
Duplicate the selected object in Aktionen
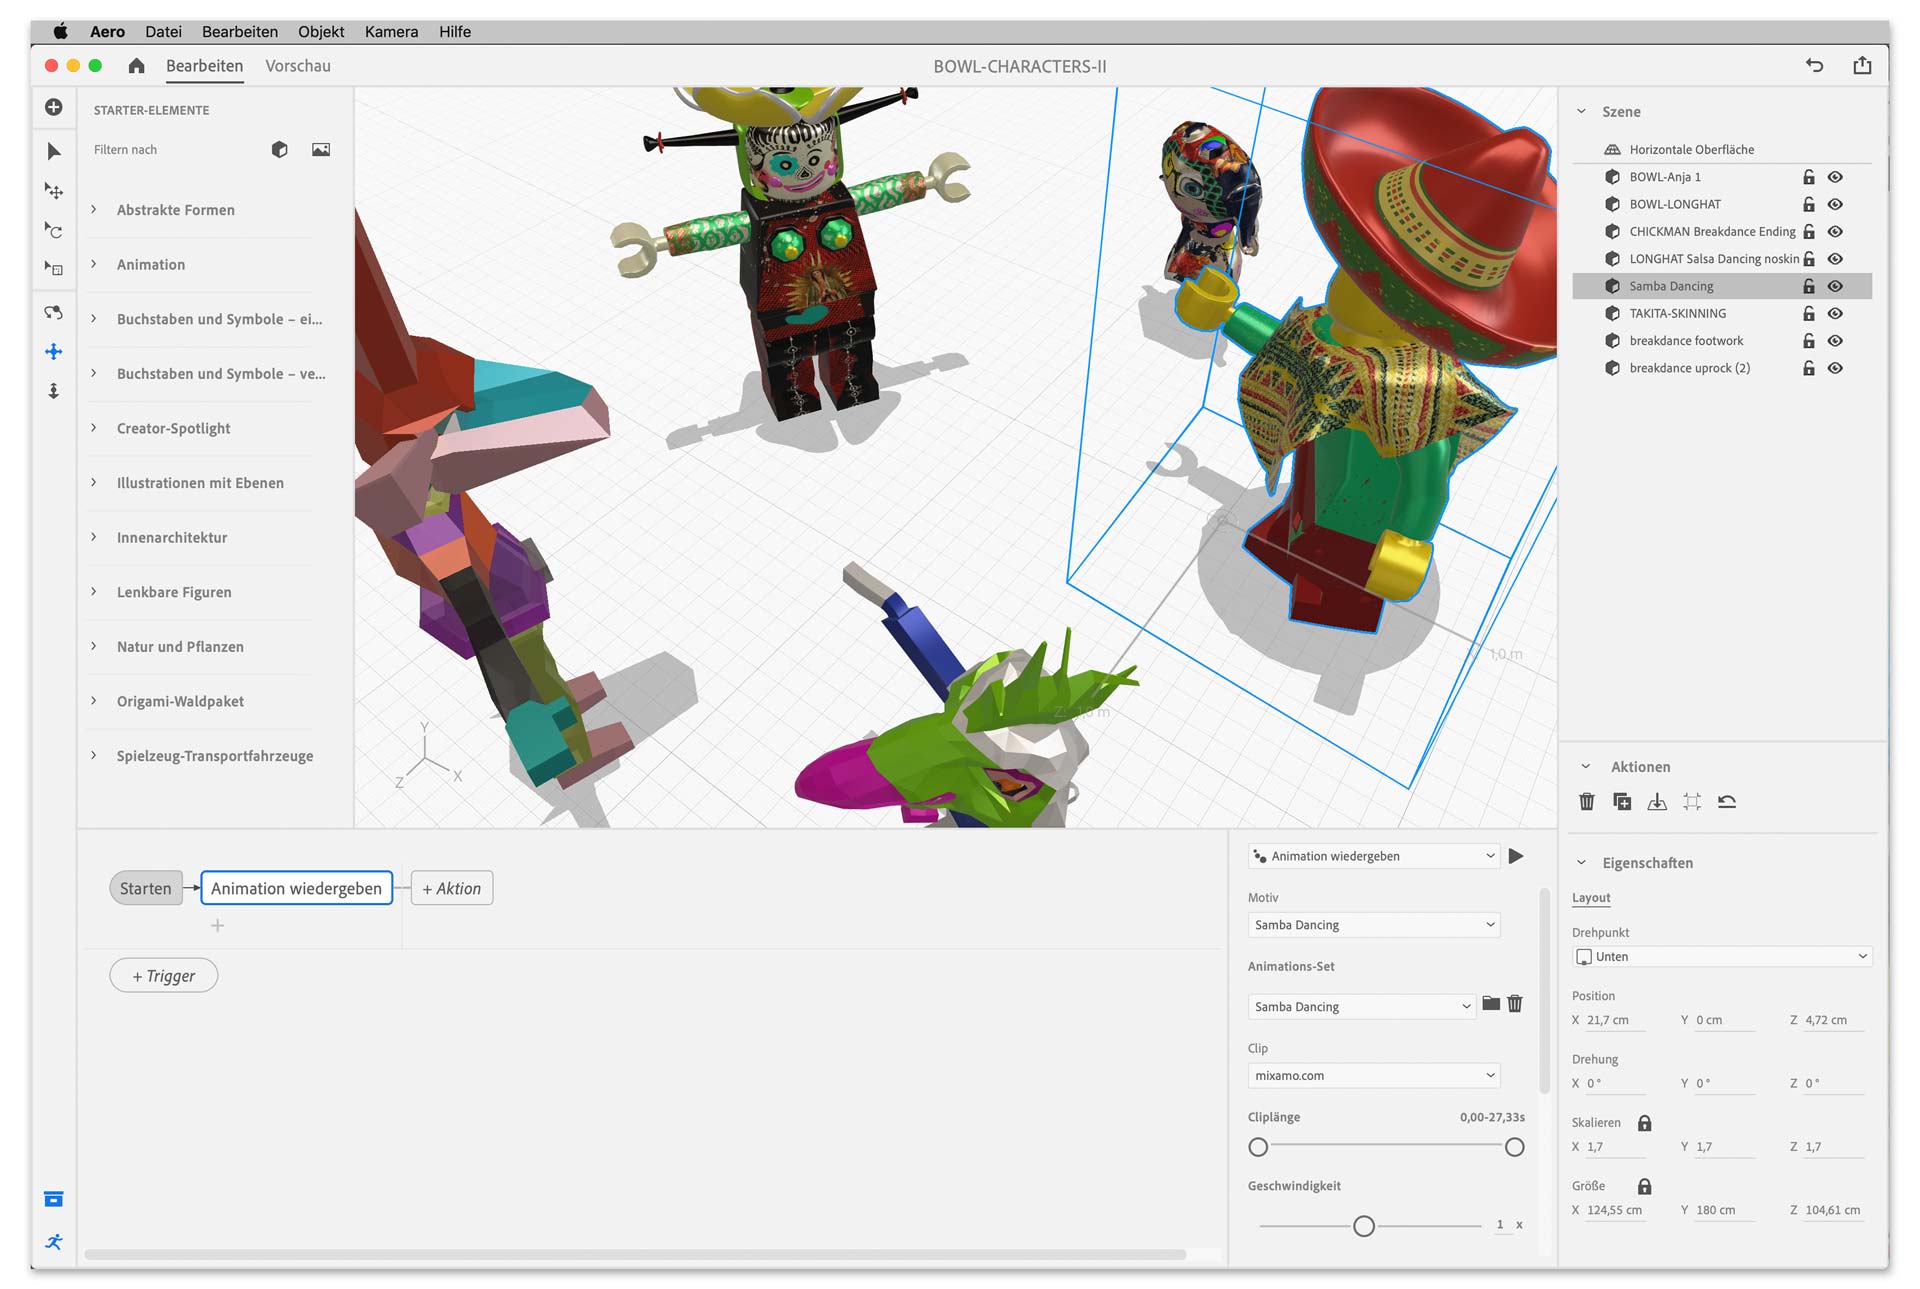coord(1622,801)
